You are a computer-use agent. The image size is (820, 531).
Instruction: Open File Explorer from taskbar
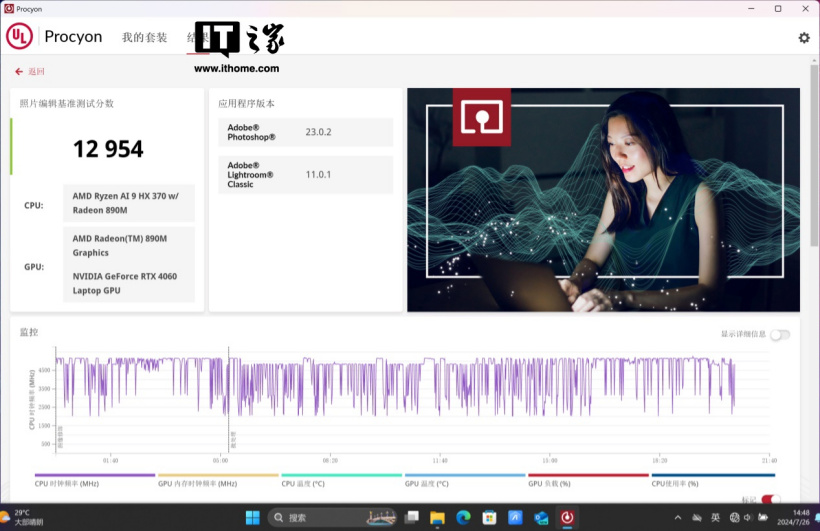point(437,517)
